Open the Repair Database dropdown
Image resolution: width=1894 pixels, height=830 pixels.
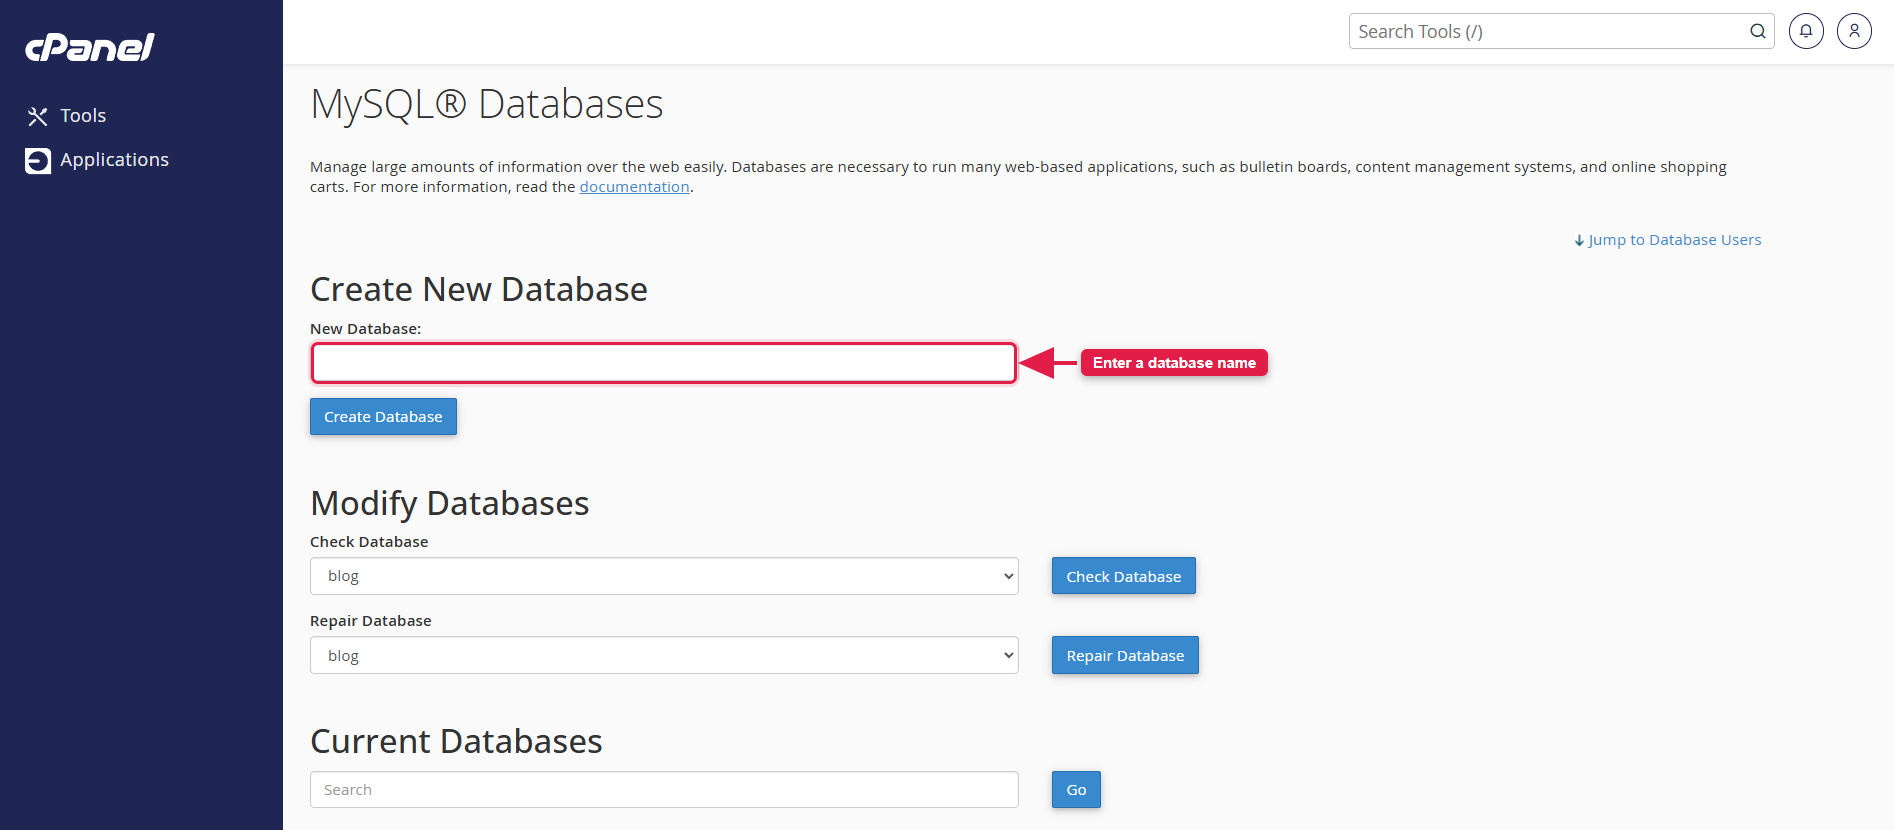click(664, 655)
